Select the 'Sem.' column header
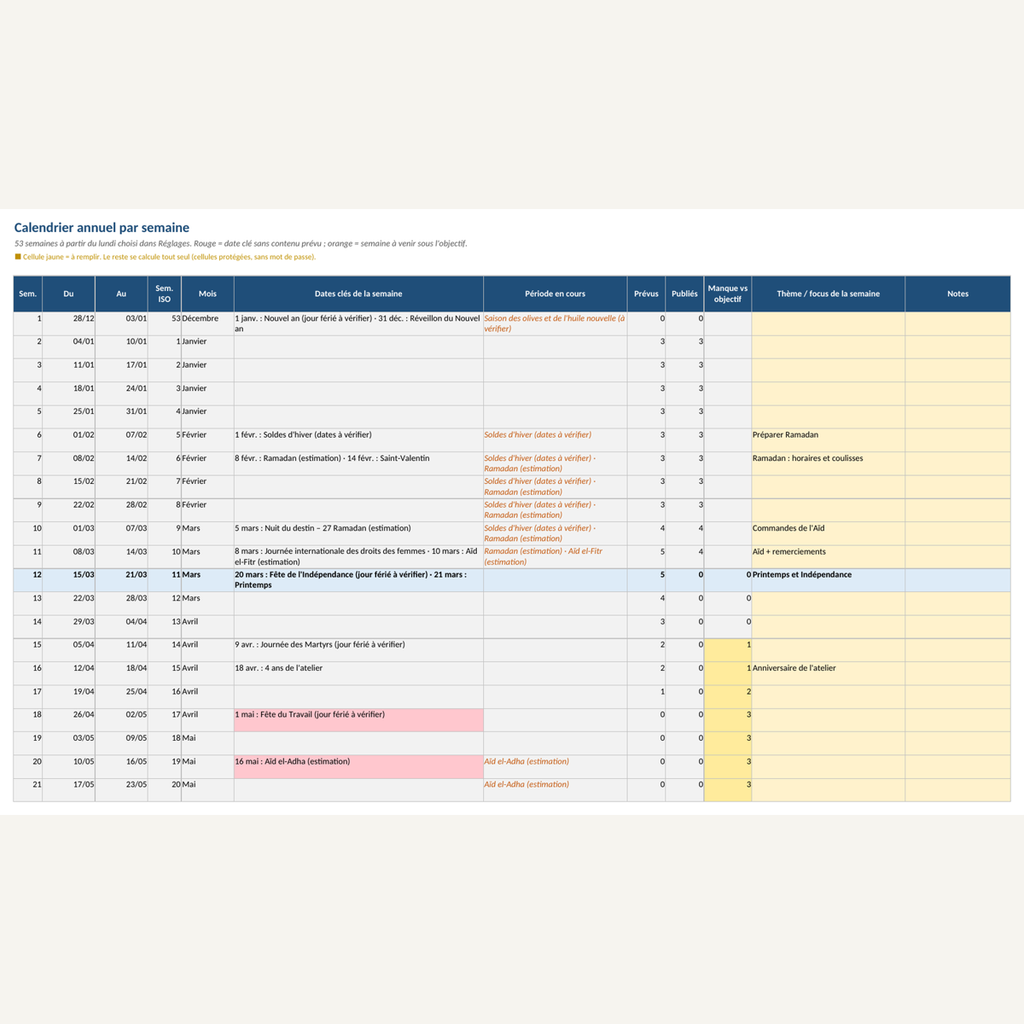Screen dimensions: 1024x1024 tap(28, 294)
